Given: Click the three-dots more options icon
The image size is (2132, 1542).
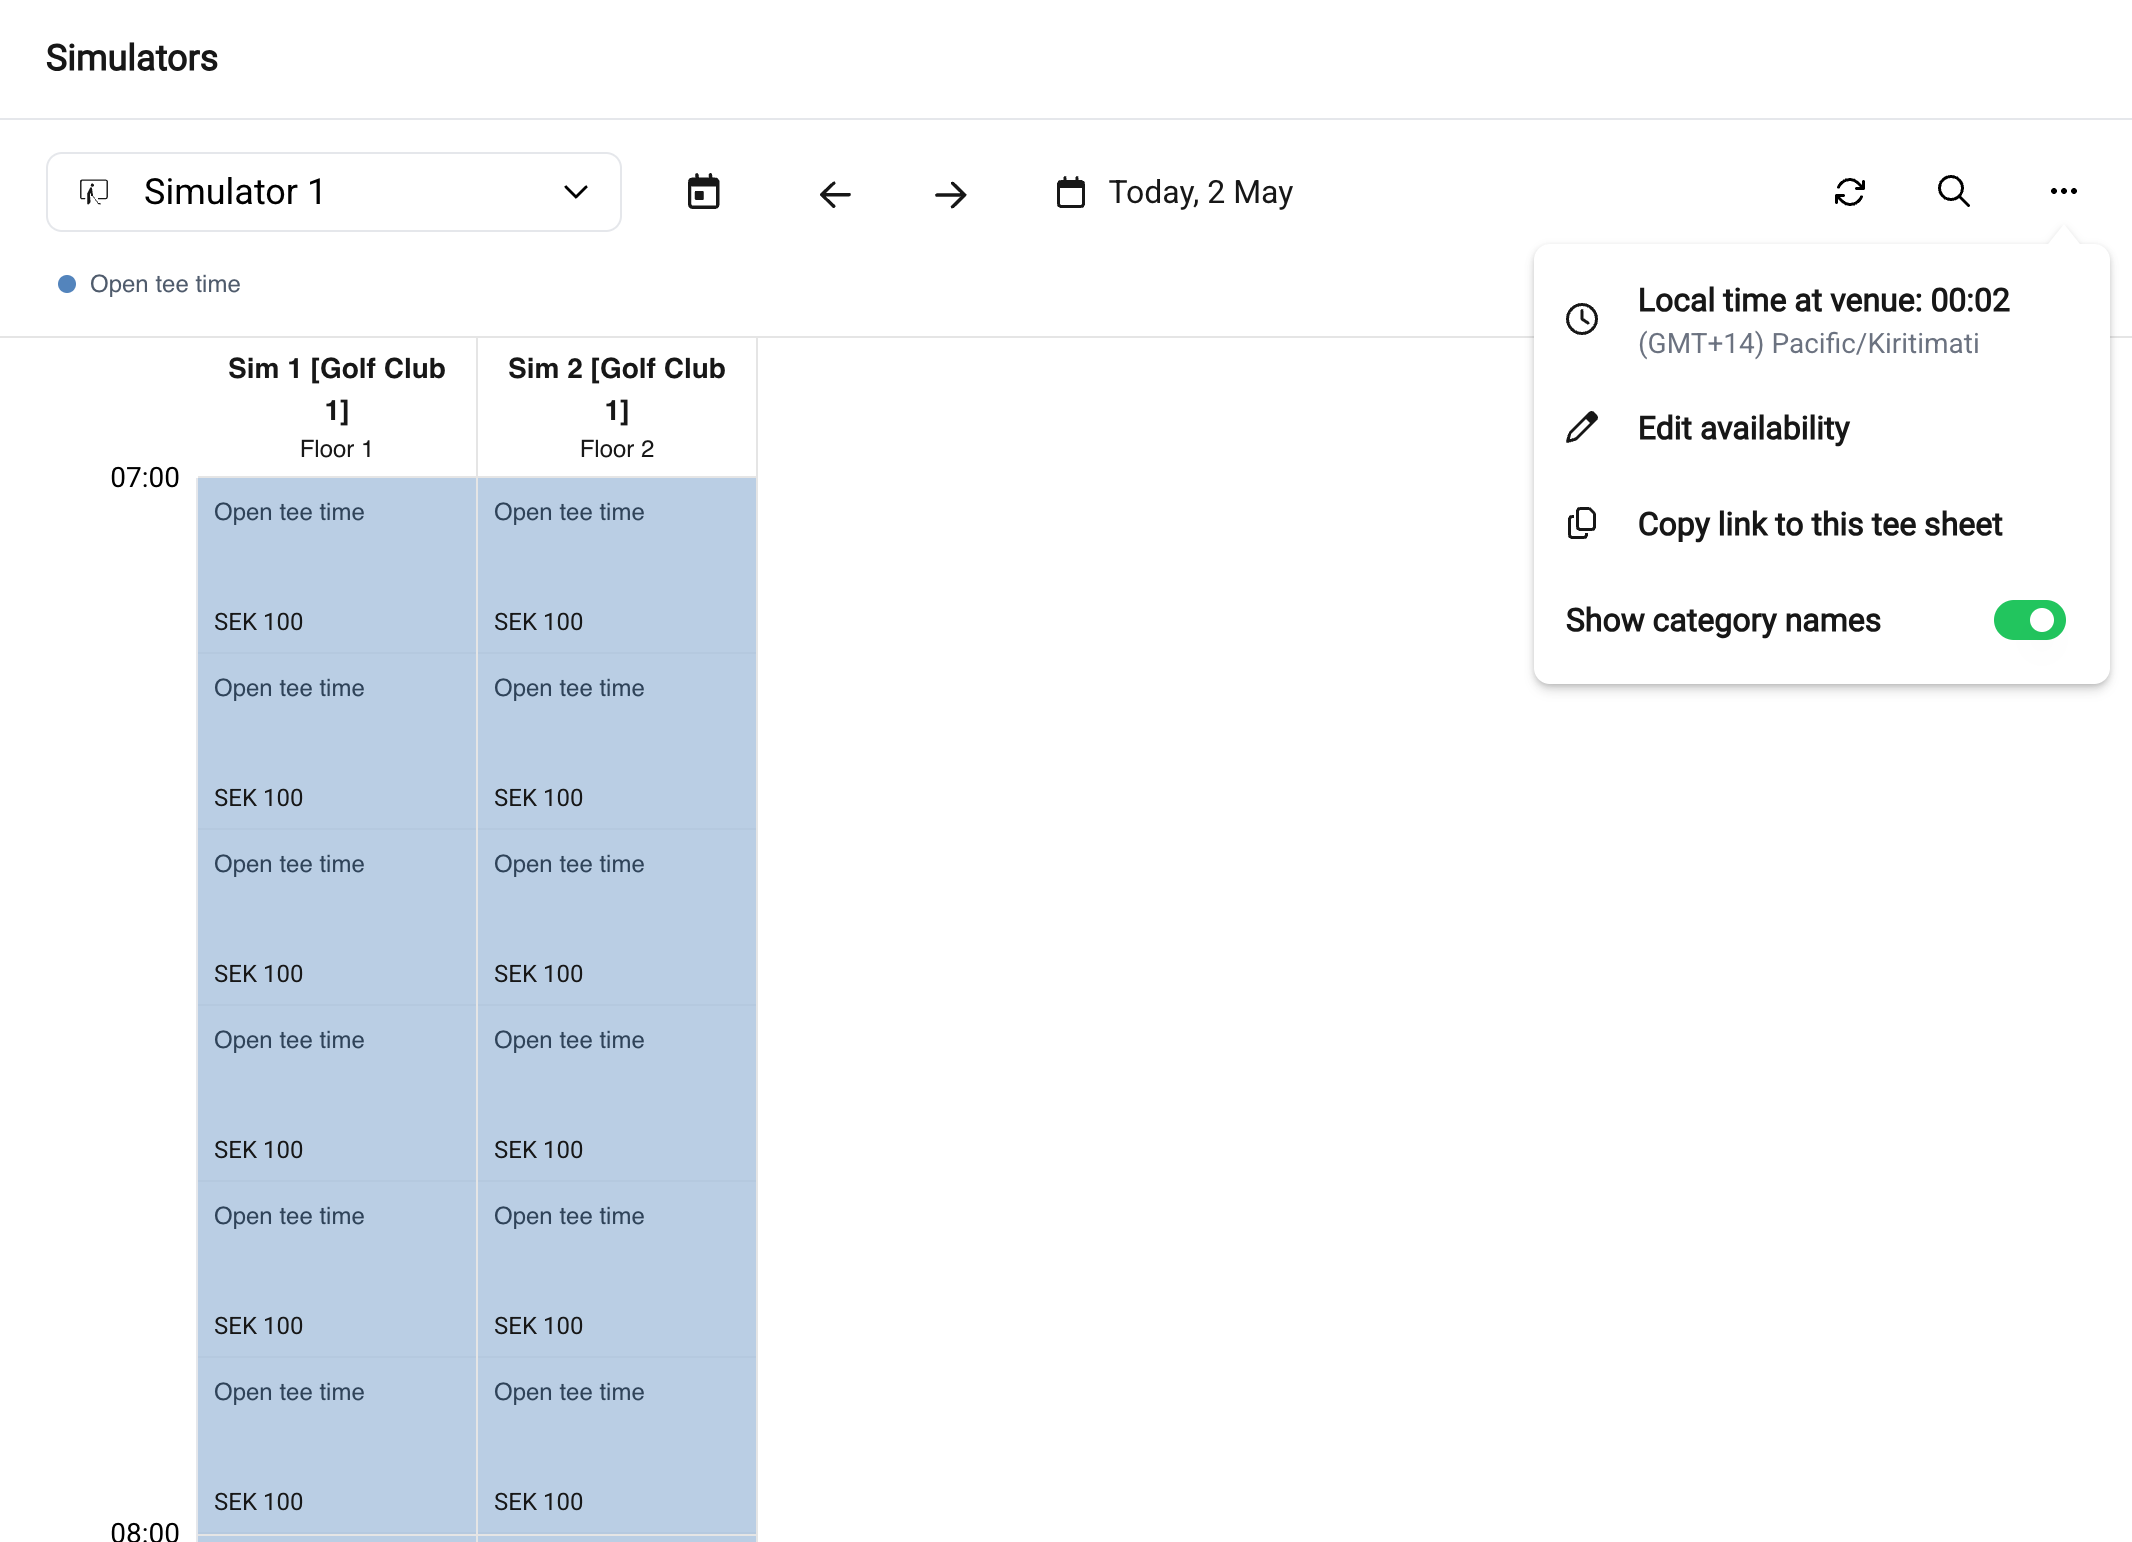Looking at the screenshot, I should tap(2063, 191).
